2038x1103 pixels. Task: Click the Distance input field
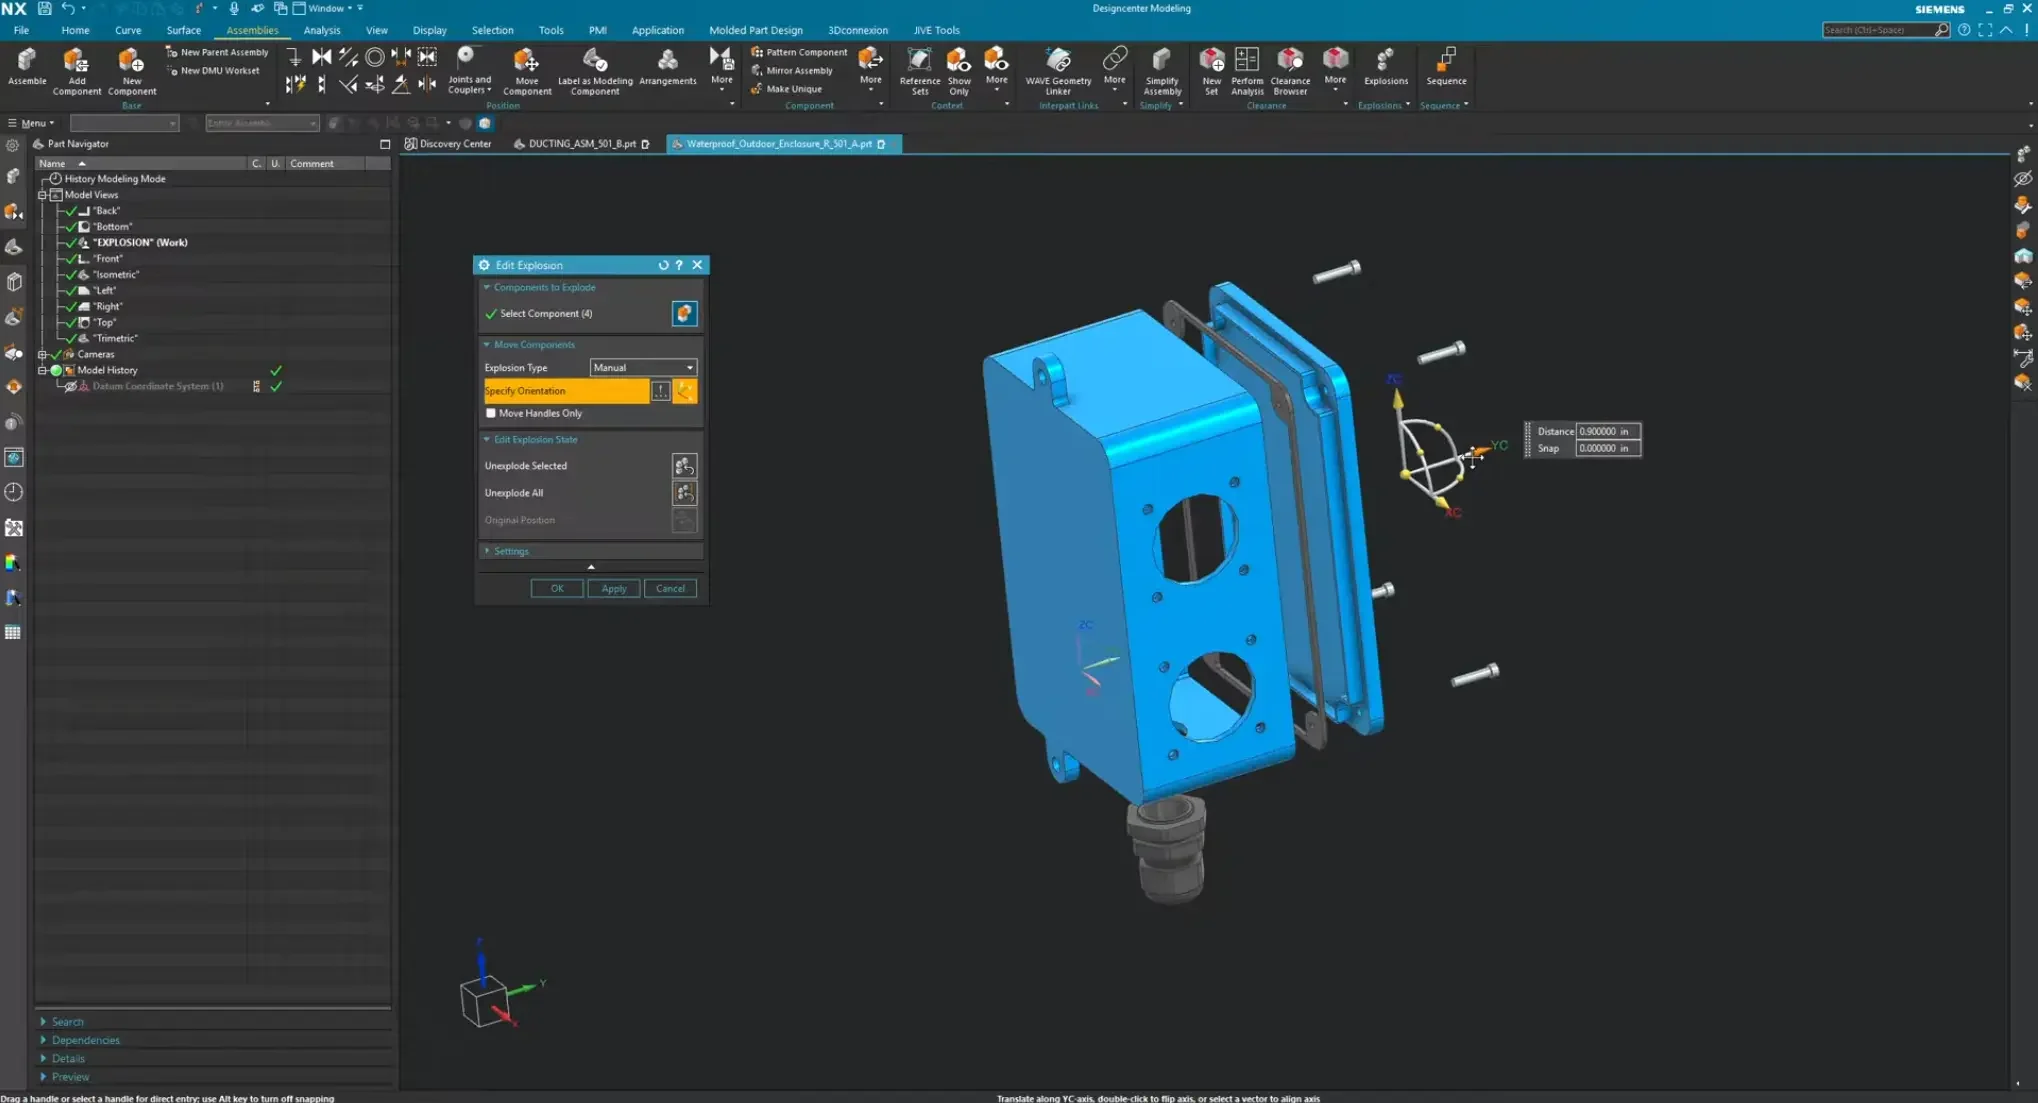[1607, 432]
